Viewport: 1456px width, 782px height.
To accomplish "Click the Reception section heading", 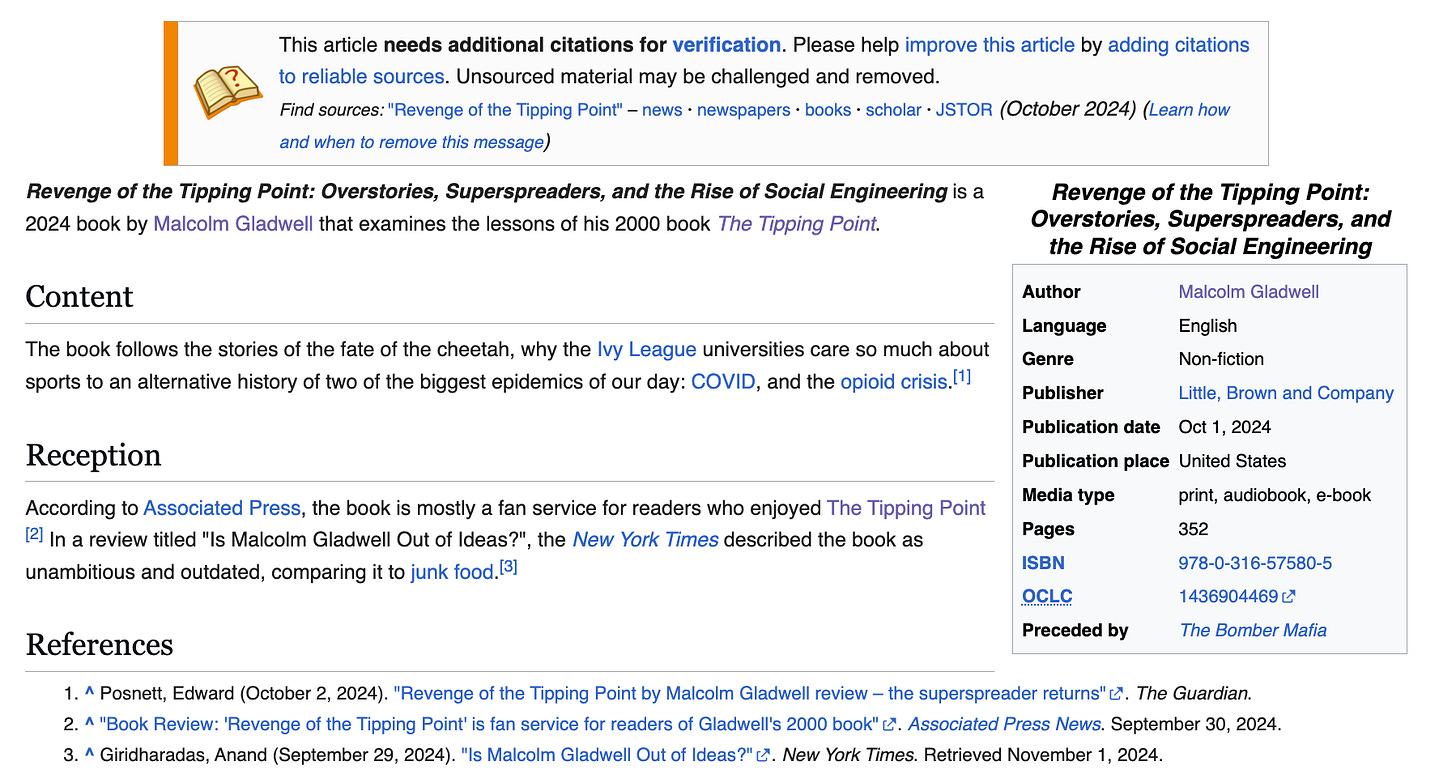I will [x=93, y=456].
